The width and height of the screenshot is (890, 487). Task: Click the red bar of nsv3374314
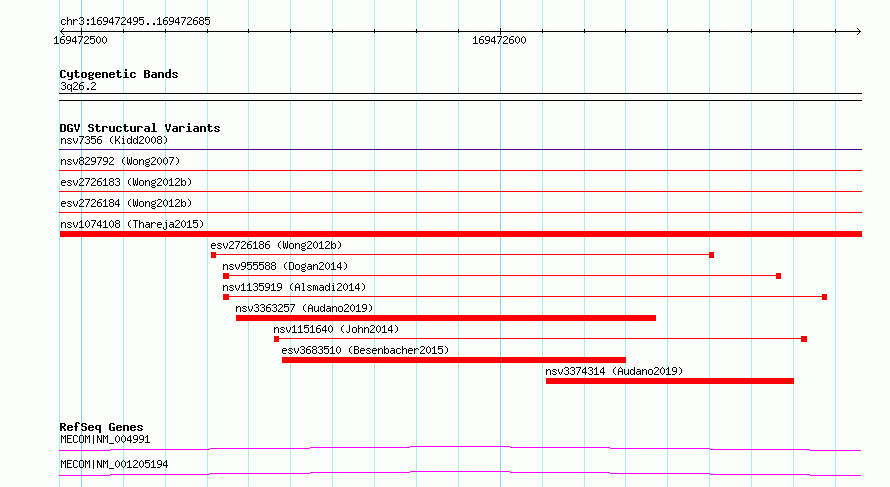click(x=670, y=381)
